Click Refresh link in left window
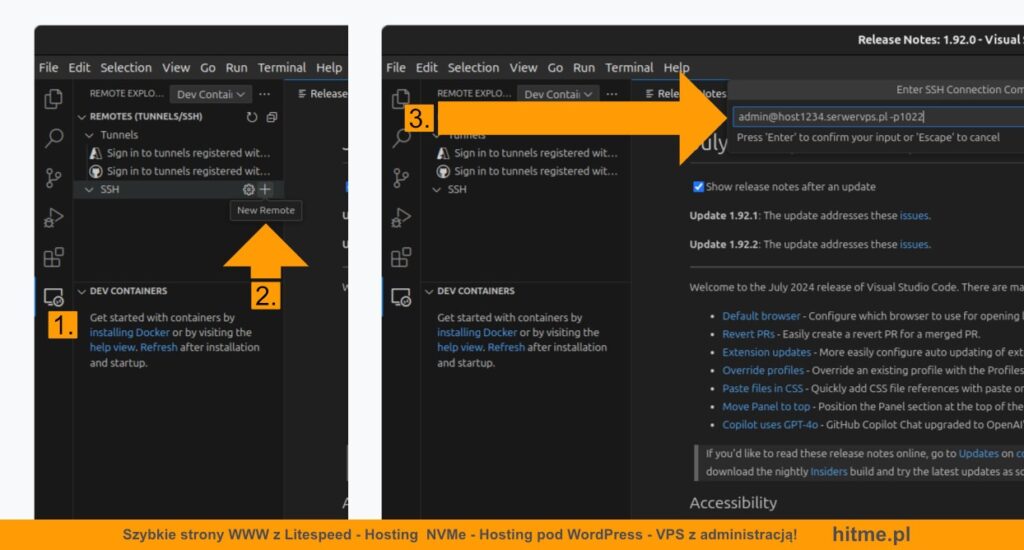The height and width of the screenshot is (550, 1024). coord(159,348)
